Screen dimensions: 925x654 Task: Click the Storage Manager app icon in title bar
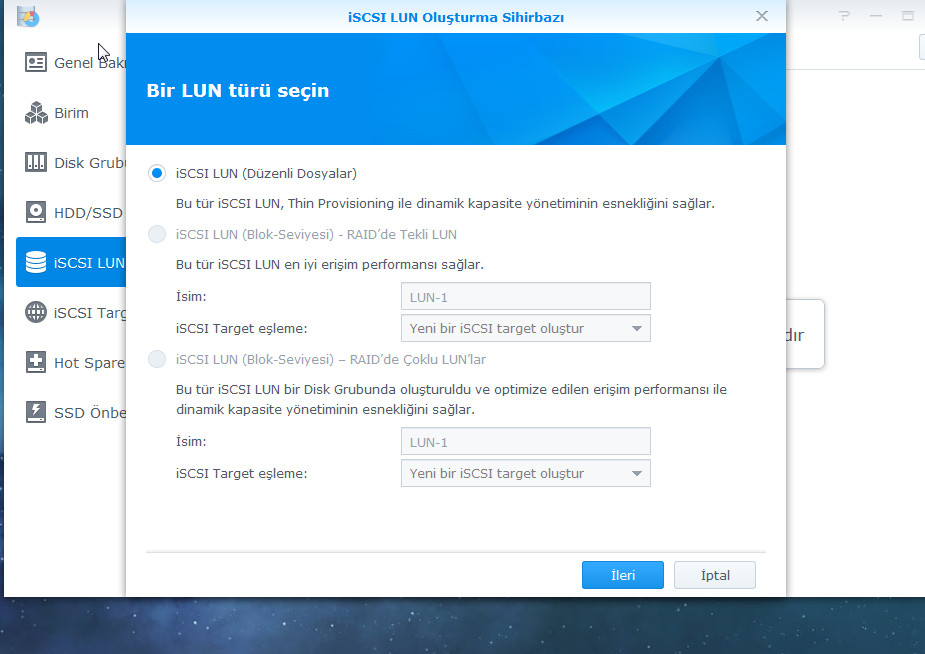tap(28, 16)
